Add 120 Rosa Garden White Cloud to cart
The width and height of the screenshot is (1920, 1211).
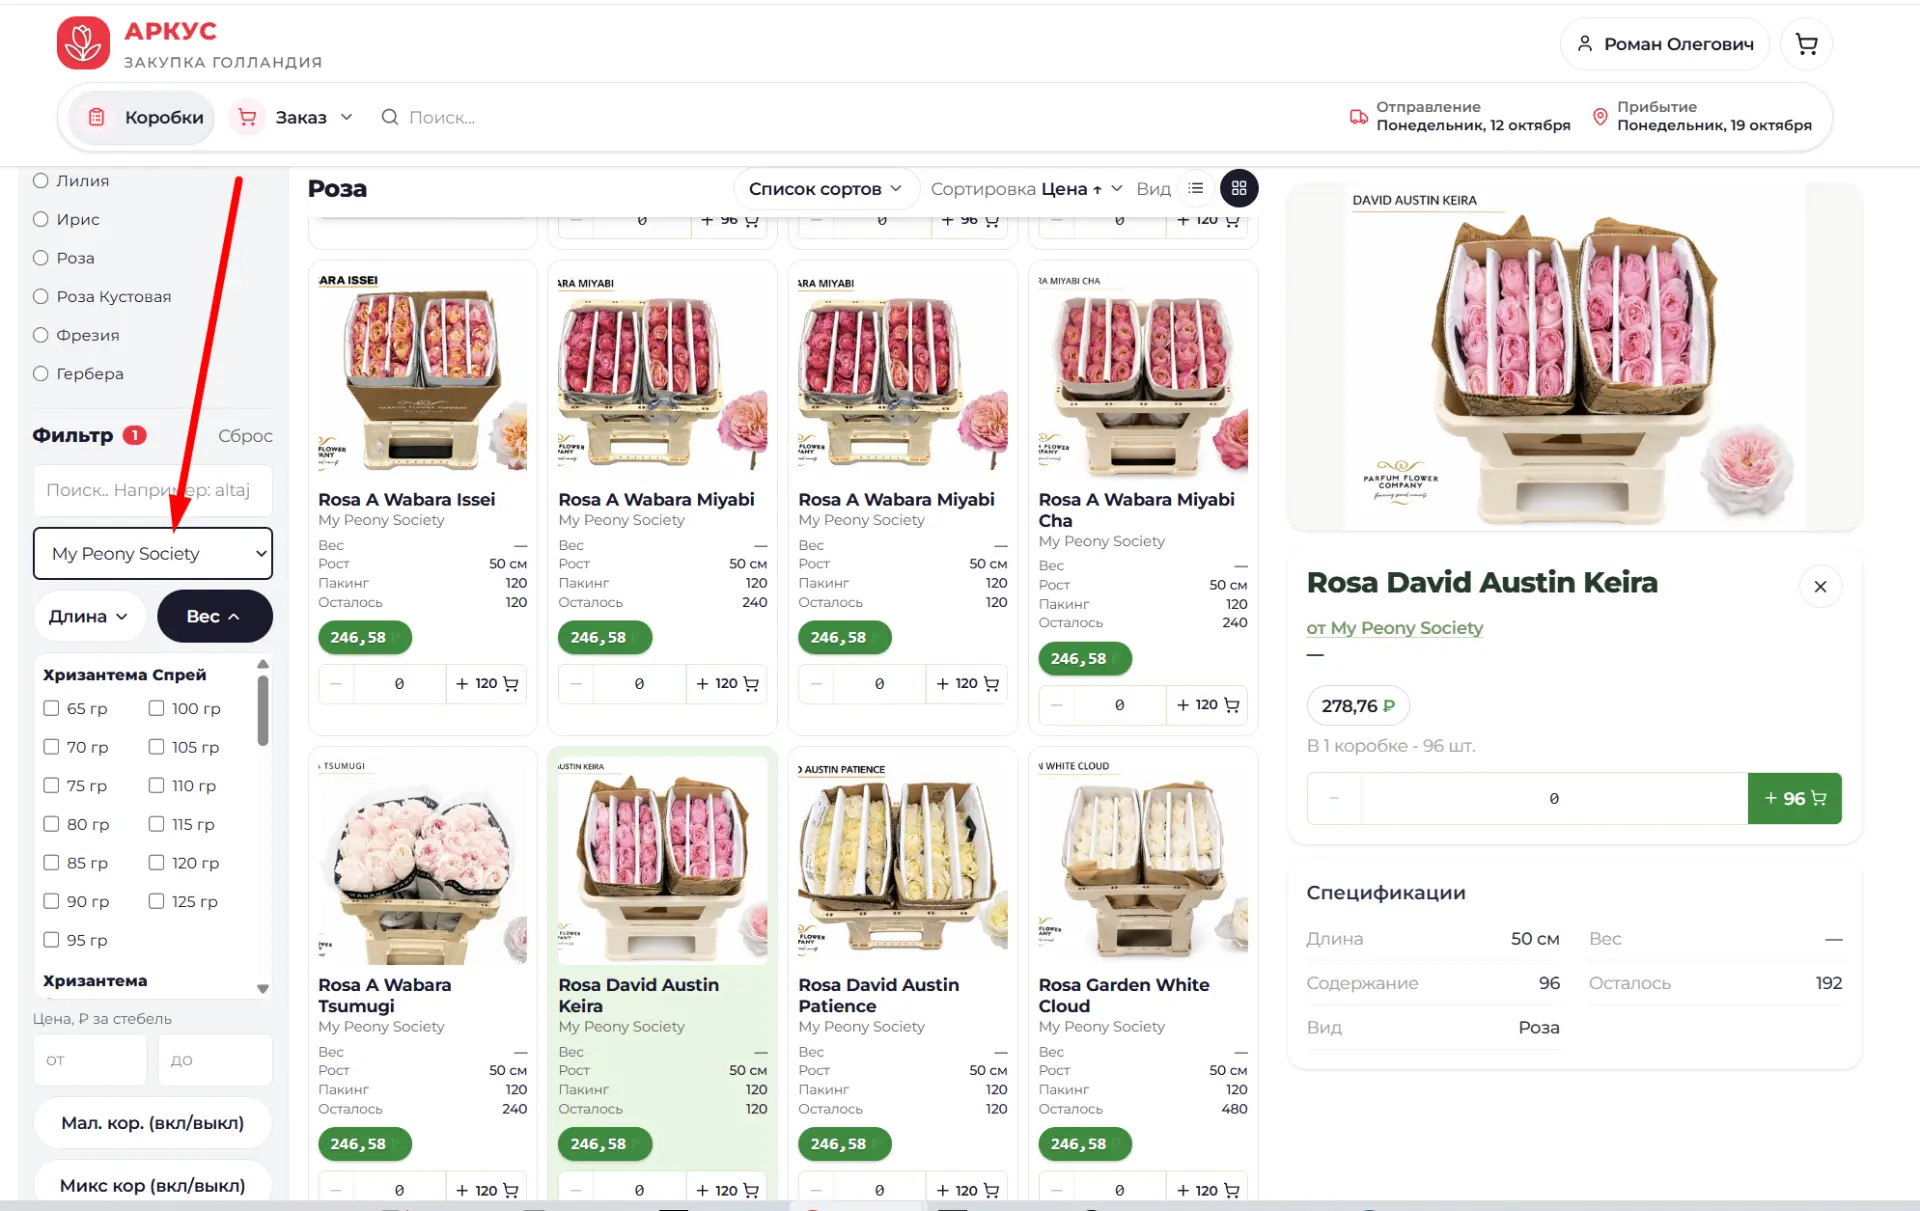point(1207,1190)
